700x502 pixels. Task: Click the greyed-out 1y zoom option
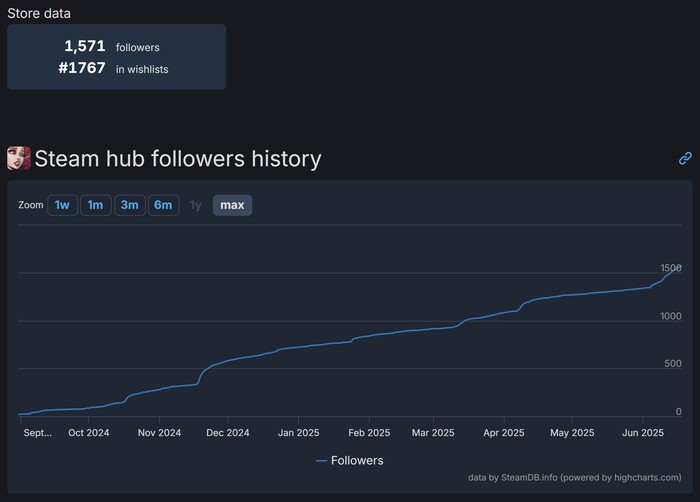196,205
